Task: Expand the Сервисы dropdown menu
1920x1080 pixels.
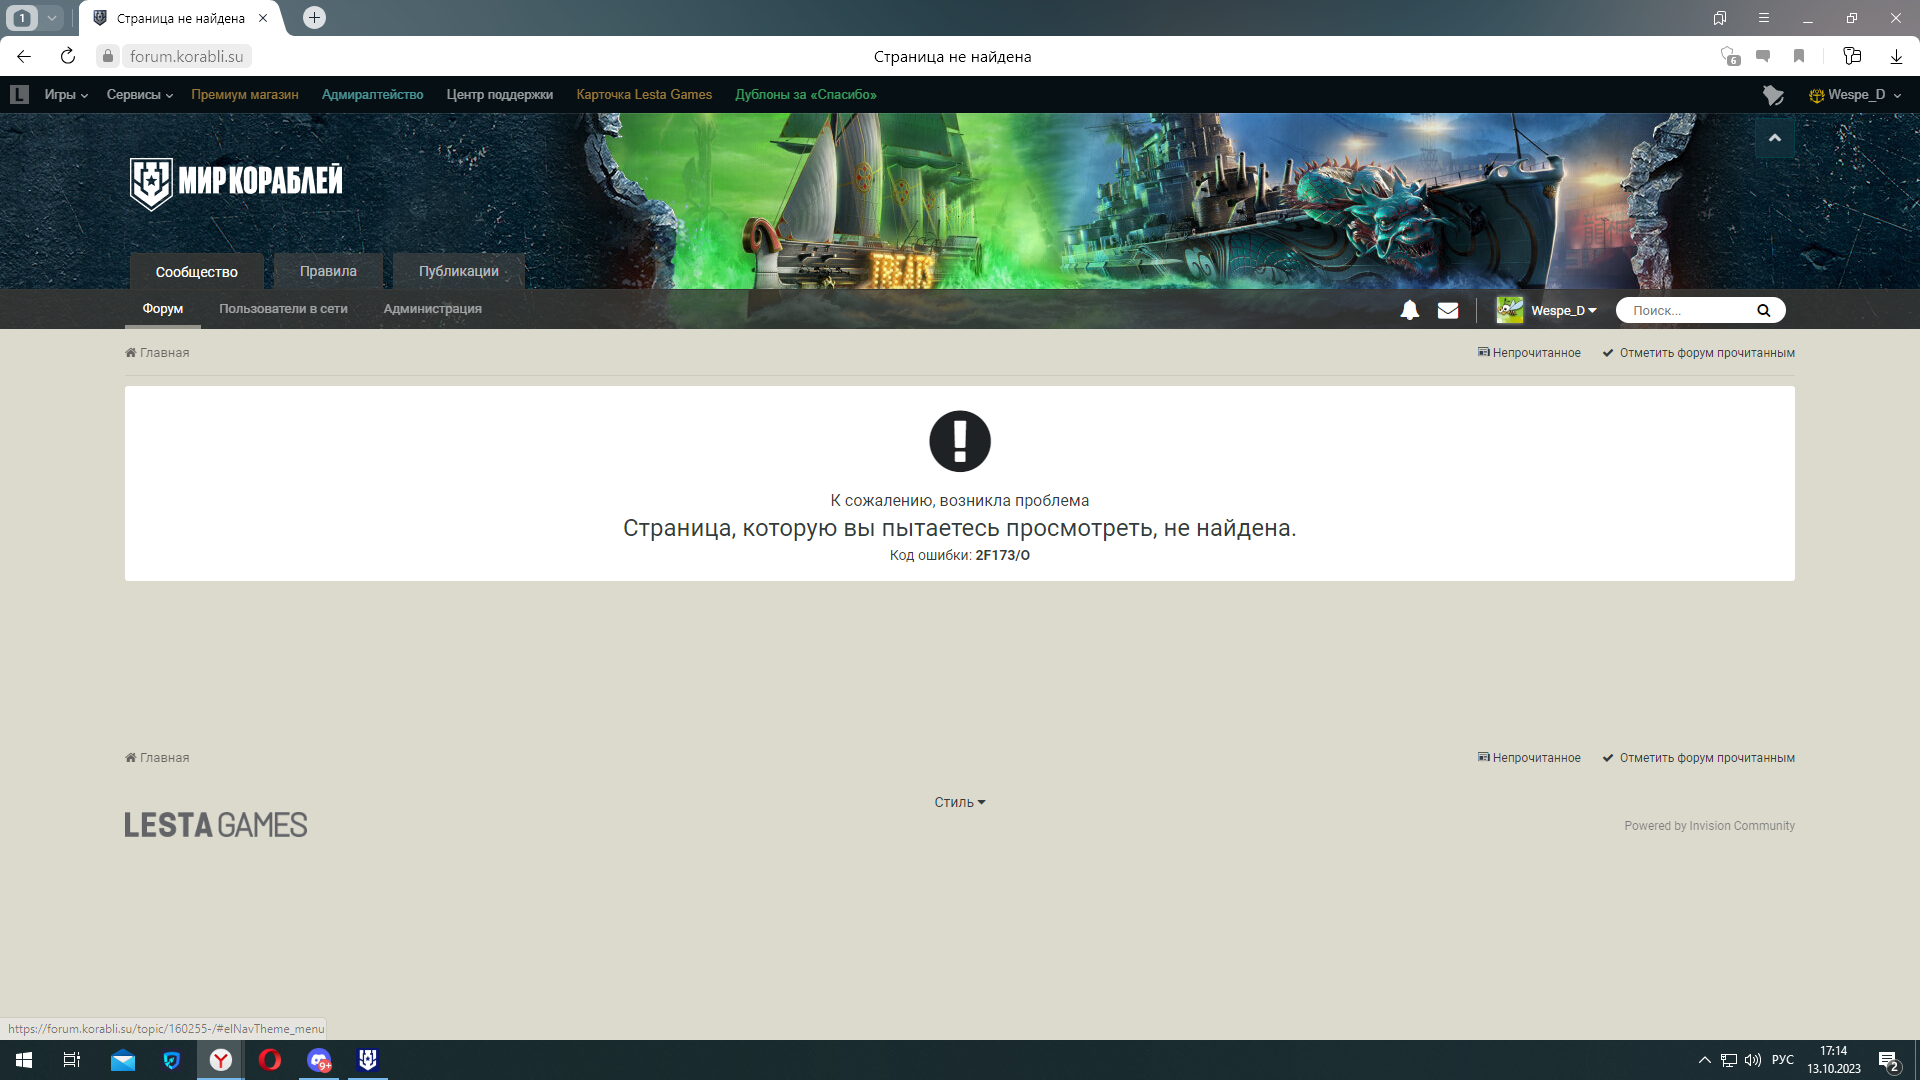Action: pyautogui.click(x=140, y=94)
